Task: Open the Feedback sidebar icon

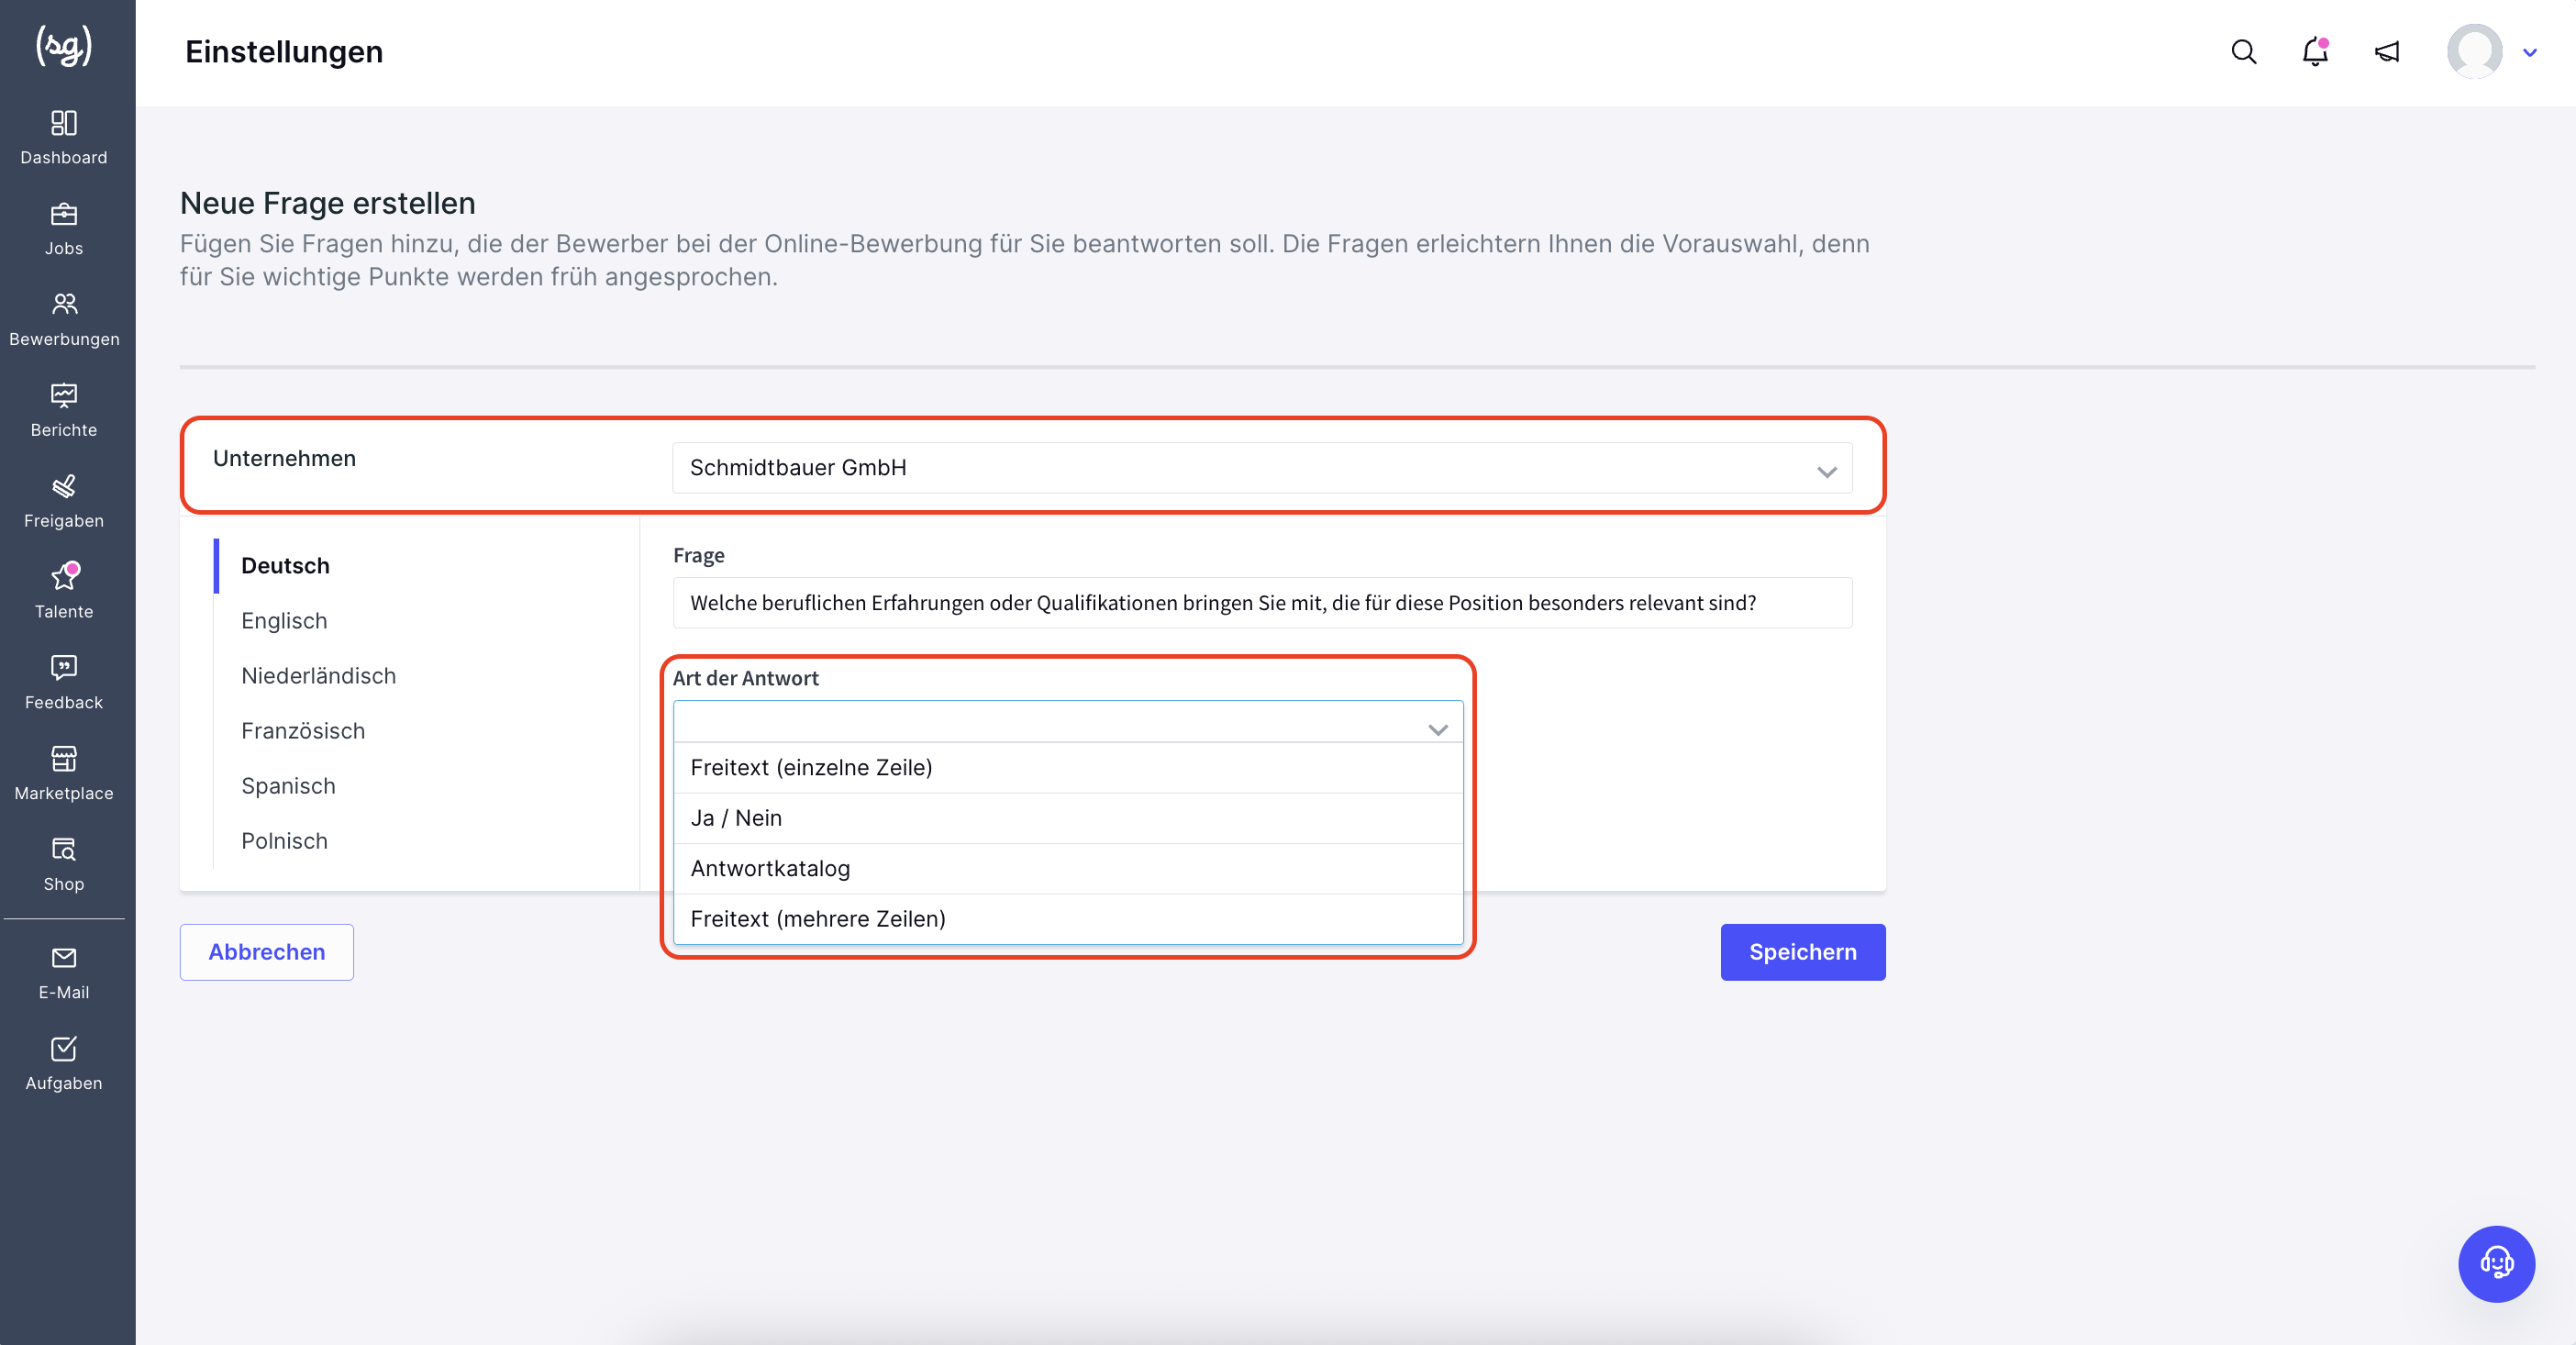Action: [x=64, y=668]
